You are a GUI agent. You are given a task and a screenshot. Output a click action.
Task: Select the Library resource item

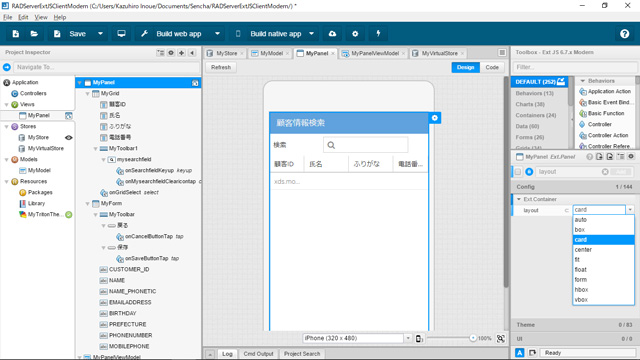(x=36, y=203)
